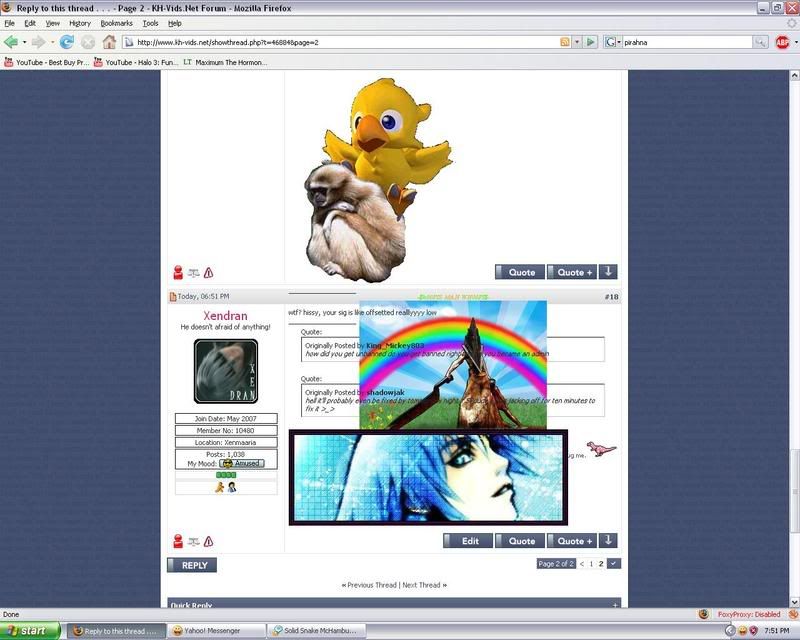Open Maximum The Hormon... bookmark
Screen dimensions: 800x640
coord(225,62)
